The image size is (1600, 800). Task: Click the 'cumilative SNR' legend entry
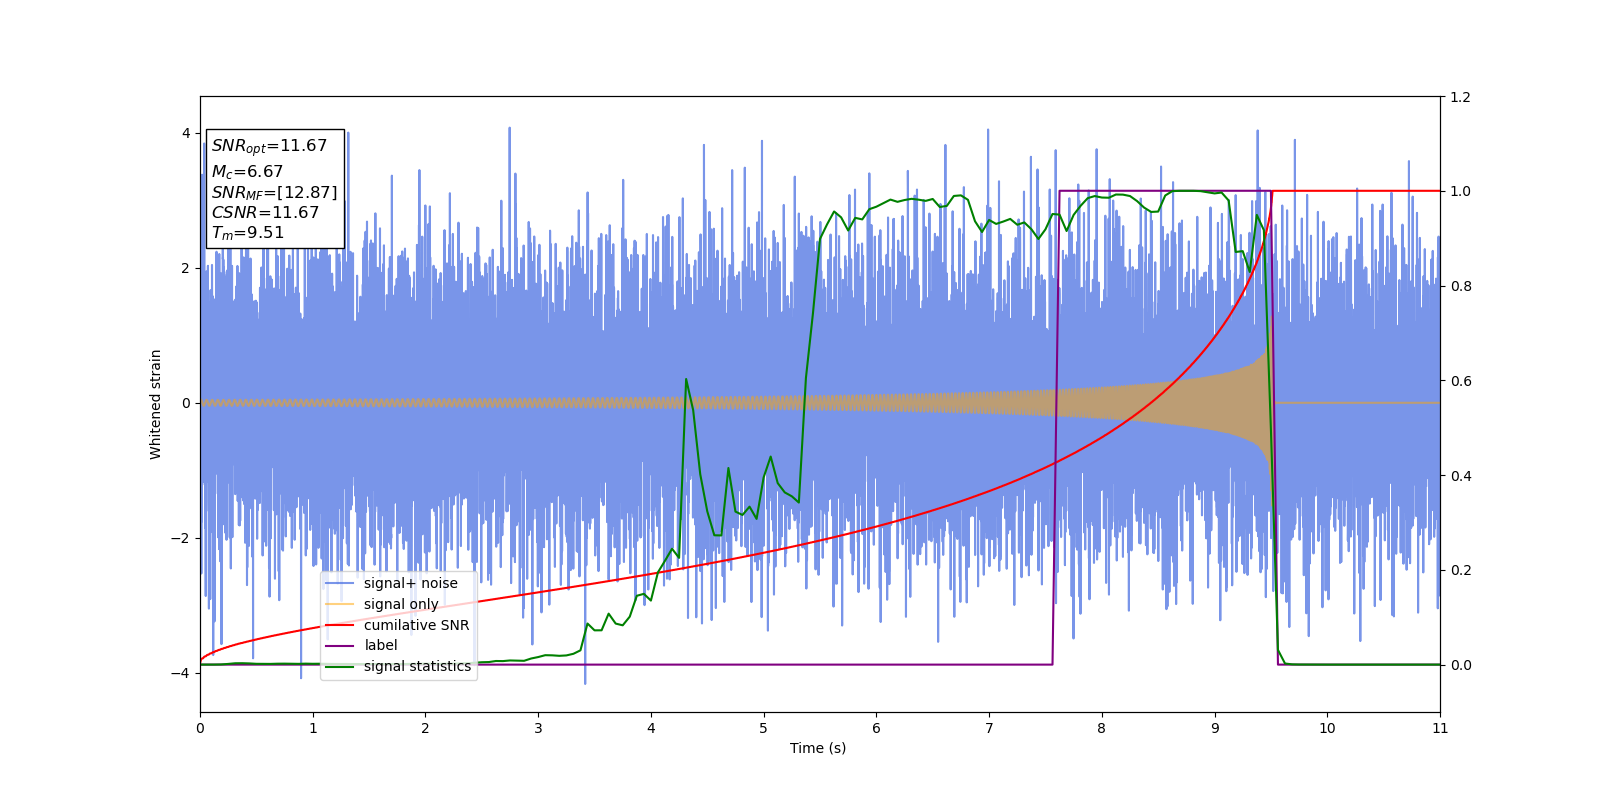click(x=398, y=625)
